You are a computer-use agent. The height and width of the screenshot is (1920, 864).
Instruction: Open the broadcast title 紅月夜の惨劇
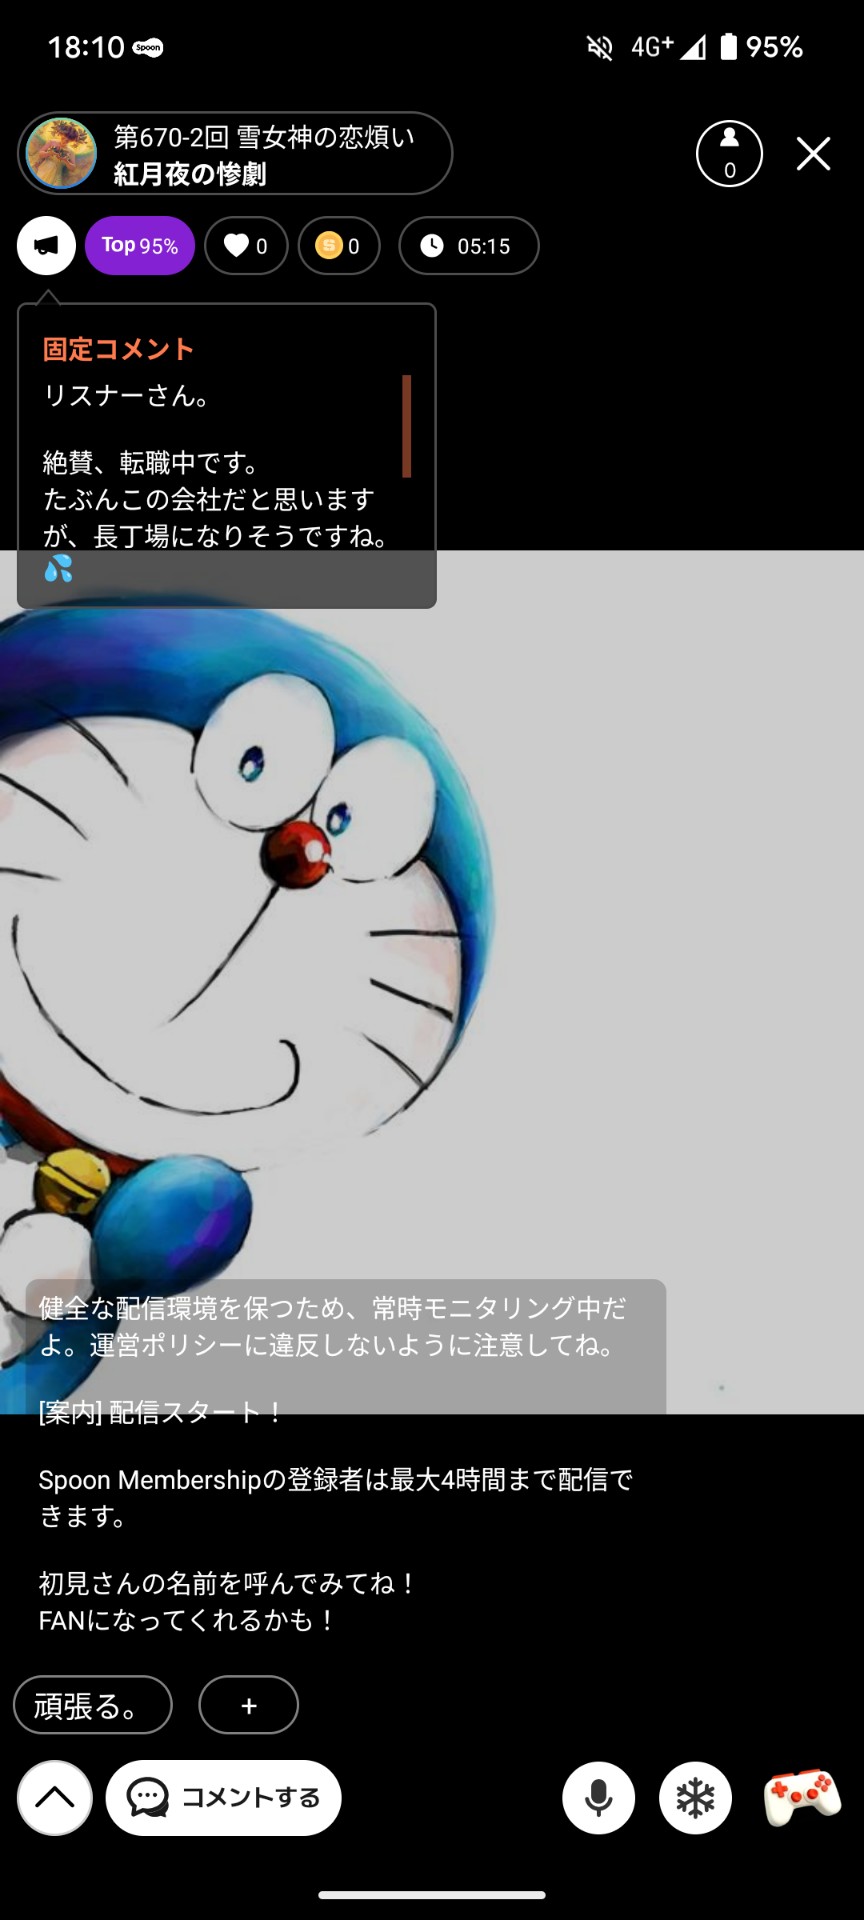[190, 174]
